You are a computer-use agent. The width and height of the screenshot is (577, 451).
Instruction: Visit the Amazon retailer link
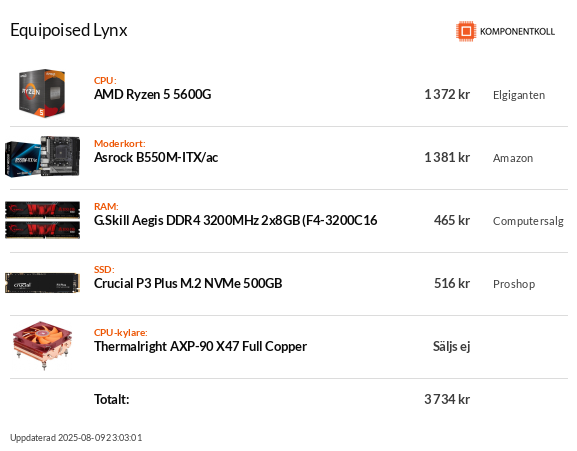[513, 158]
